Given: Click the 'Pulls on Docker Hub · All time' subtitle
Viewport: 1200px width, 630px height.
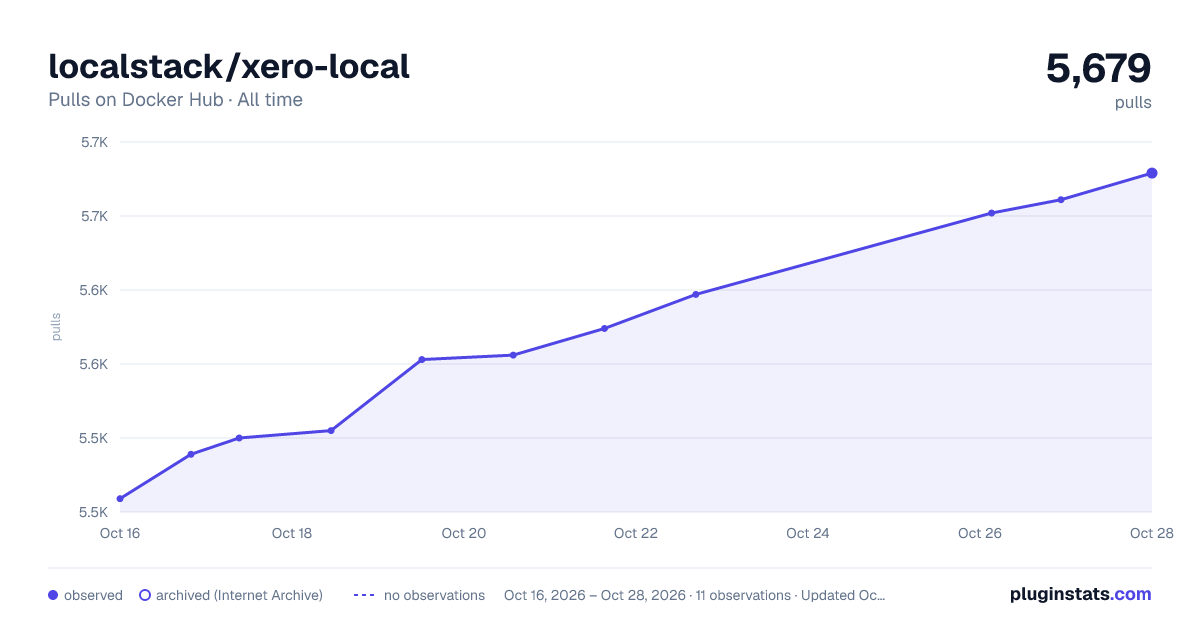Looking at the screenshot, I should click(175, 100).
